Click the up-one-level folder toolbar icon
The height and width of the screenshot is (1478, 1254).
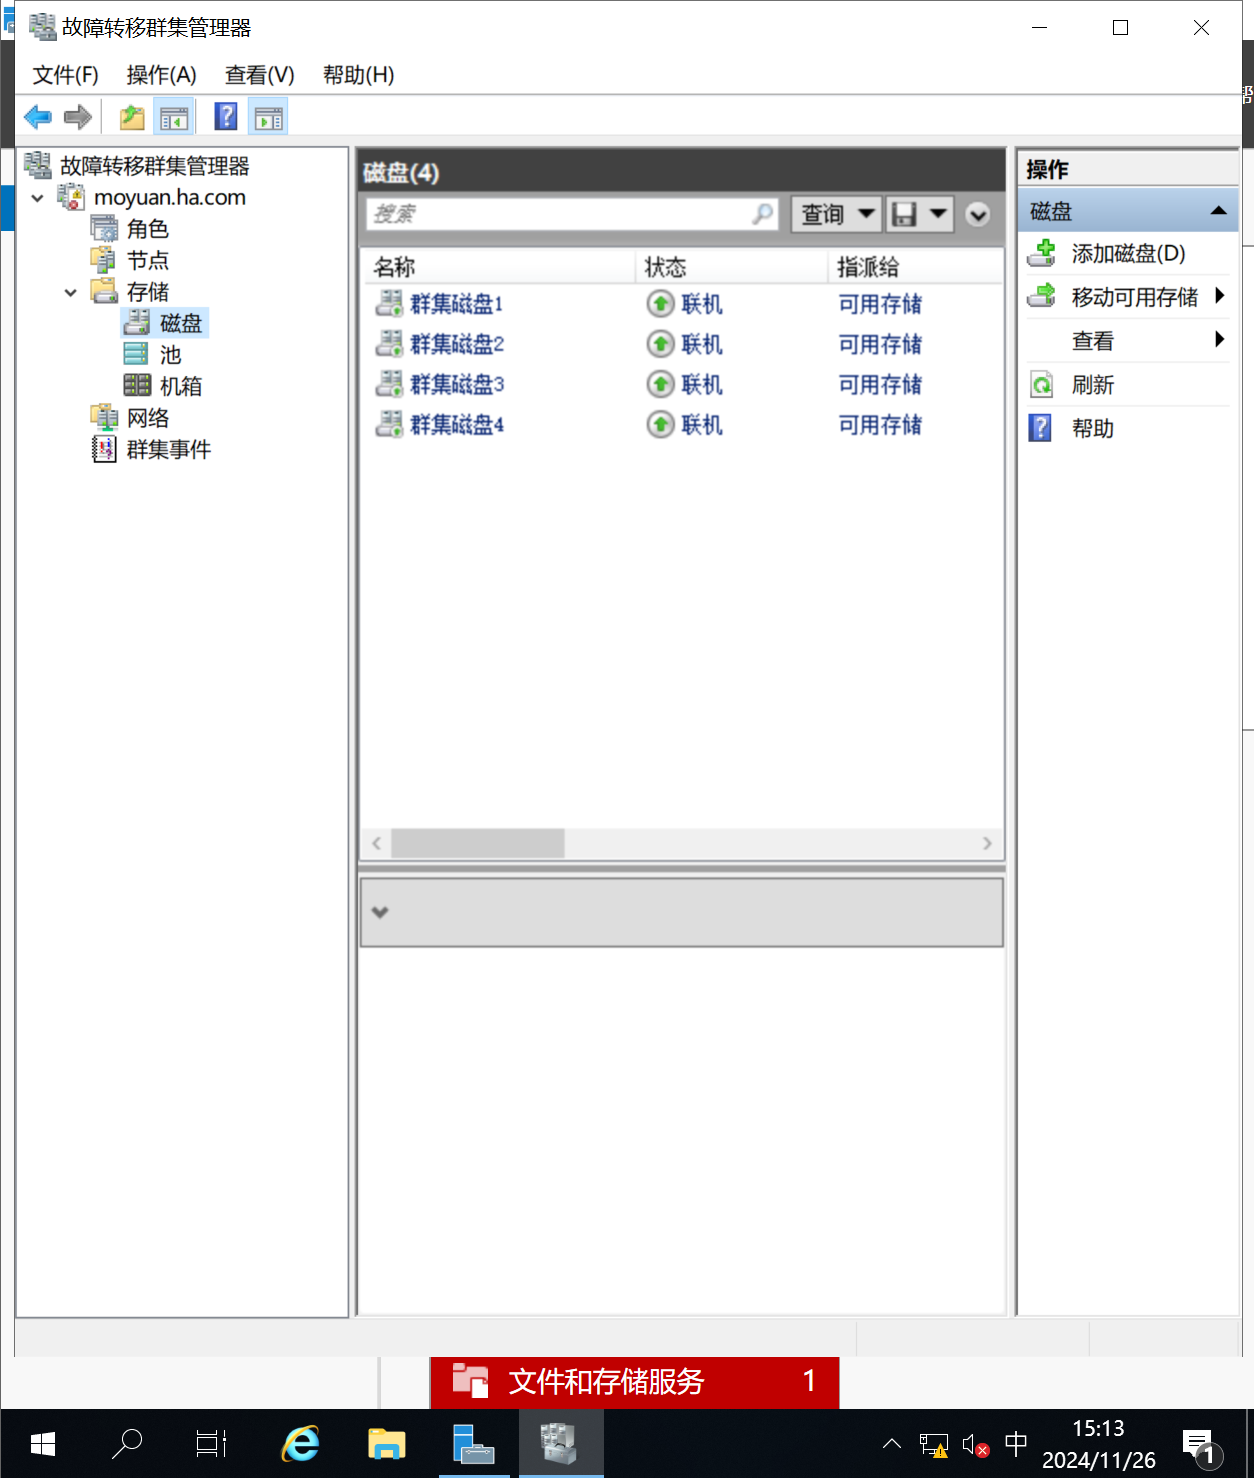tap(132, 118)
